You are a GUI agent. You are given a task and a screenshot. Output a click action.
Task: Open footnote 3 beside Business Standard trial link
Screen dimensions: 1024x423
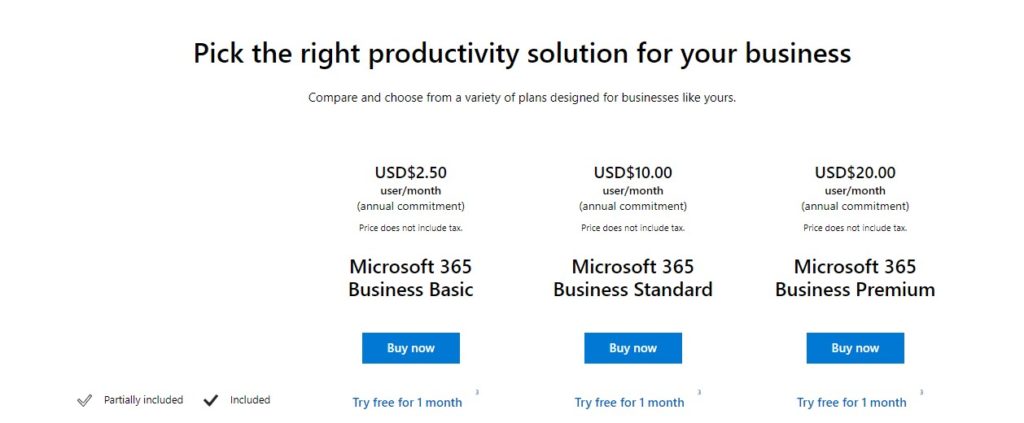click(699, 393)
